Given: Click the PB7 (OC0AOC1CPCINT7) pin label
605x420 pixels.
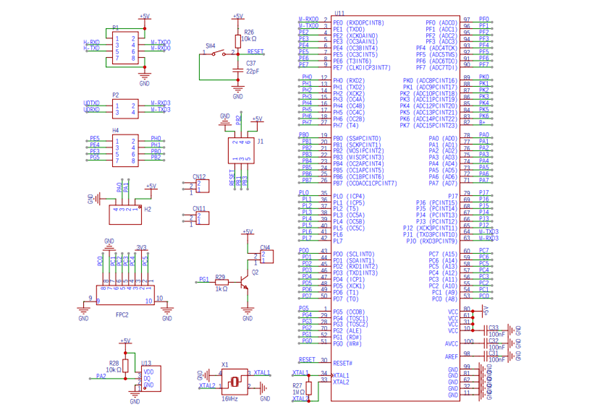Looking at the screenshot, I should click(x=365, y=183).
